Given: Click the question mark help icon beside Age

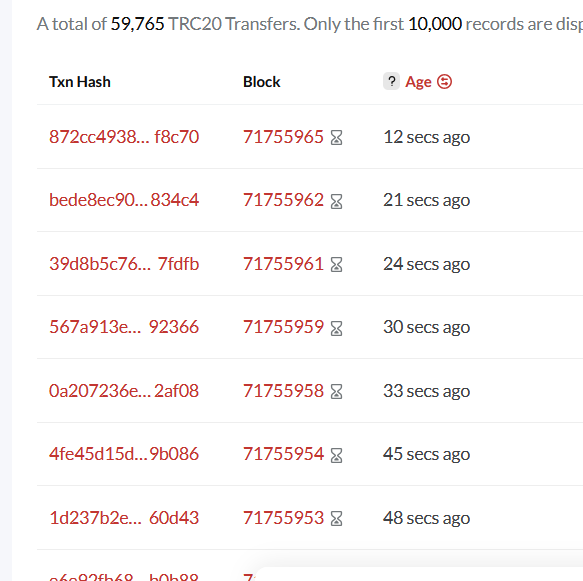Looking at the screenshot, I should [391, 81].
